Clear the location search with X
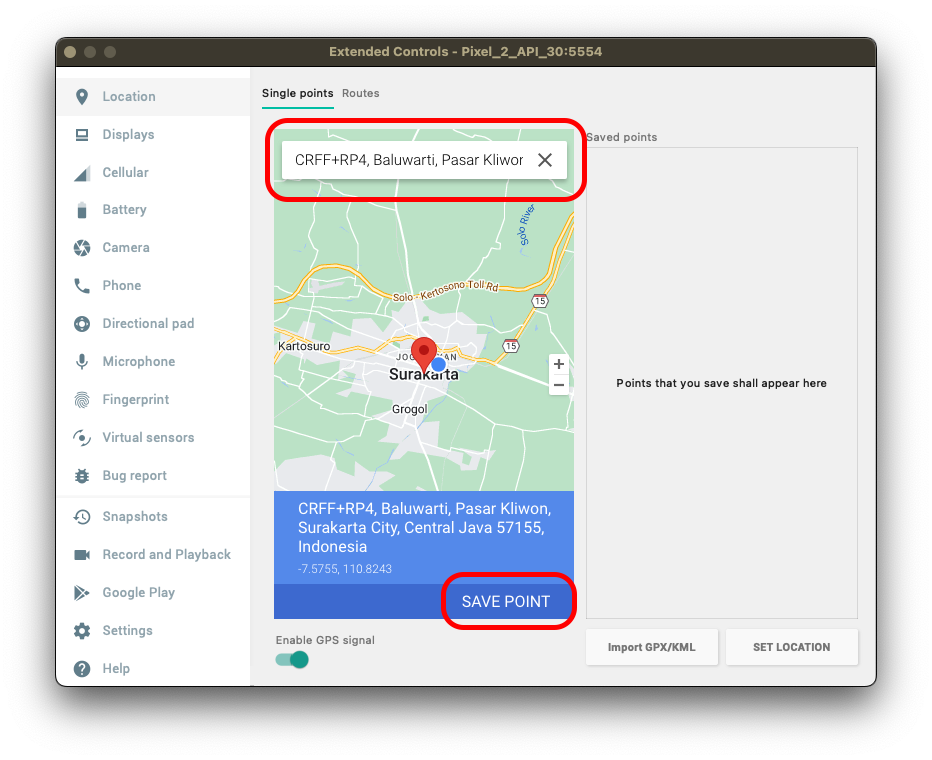 pos(545,160)
